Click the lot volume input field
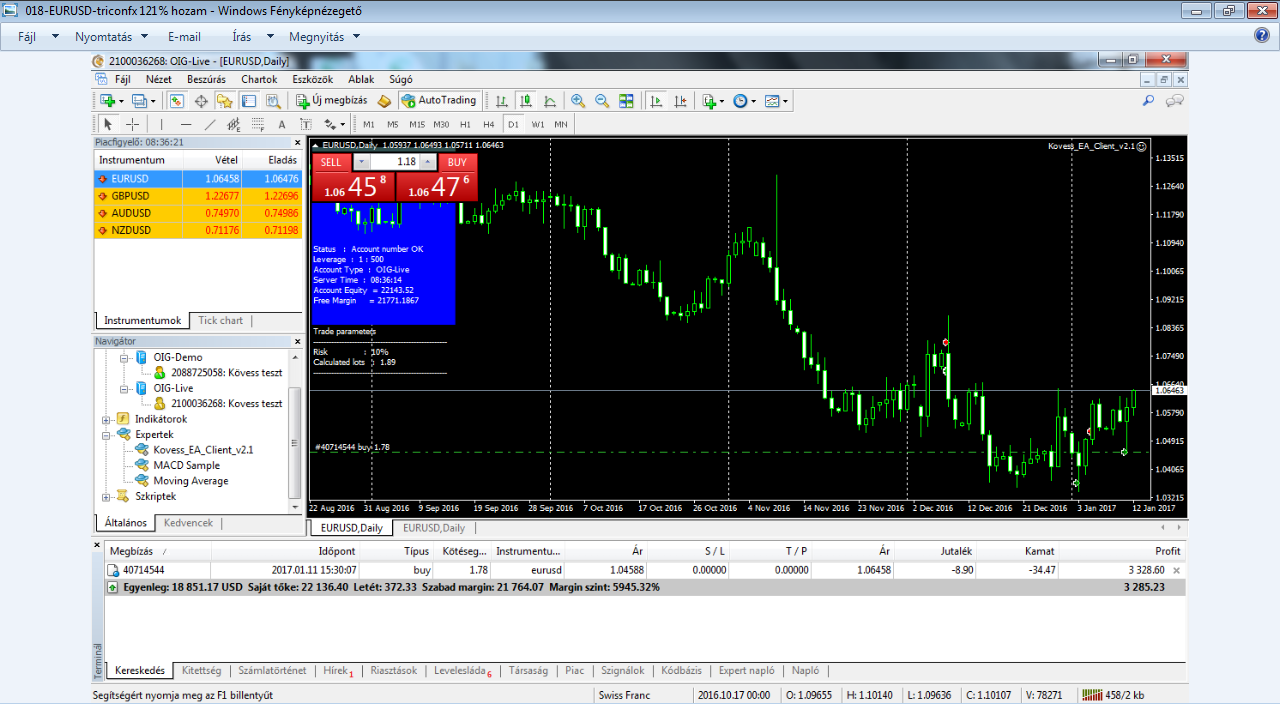 click(x=395, y=162)
